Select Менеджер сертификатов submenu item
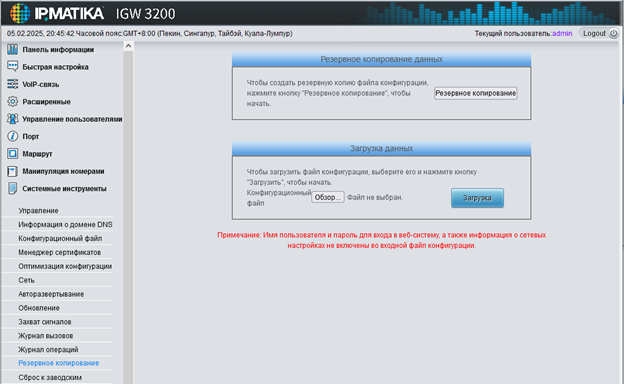This screenshot has height=384, width=624. point(59,252)
